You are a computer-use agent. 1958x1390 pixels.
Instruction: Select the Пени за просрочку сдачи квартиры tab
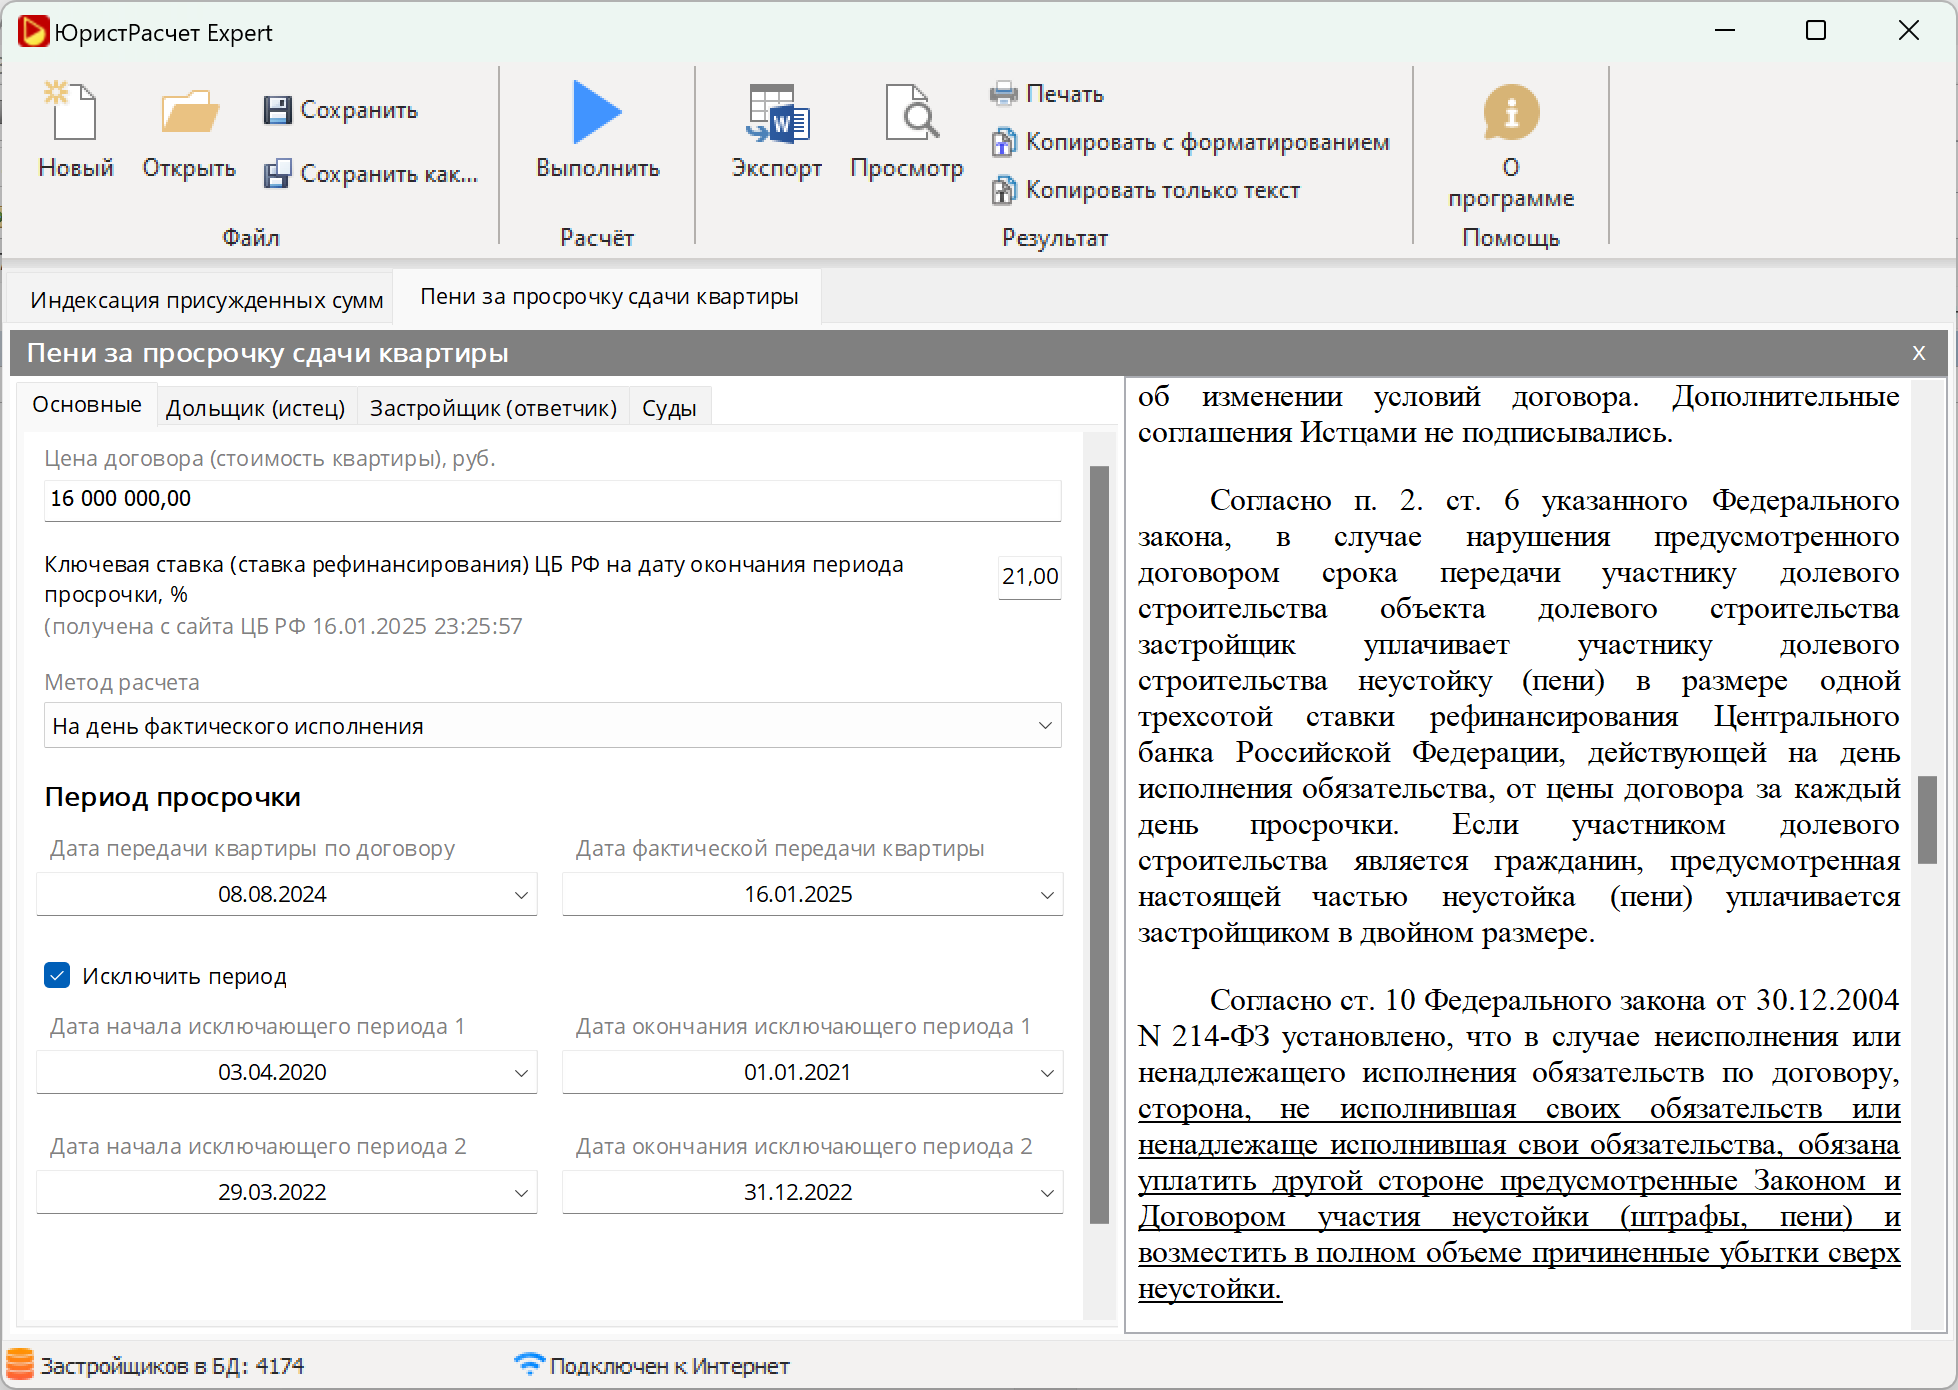tap(609, 297)
